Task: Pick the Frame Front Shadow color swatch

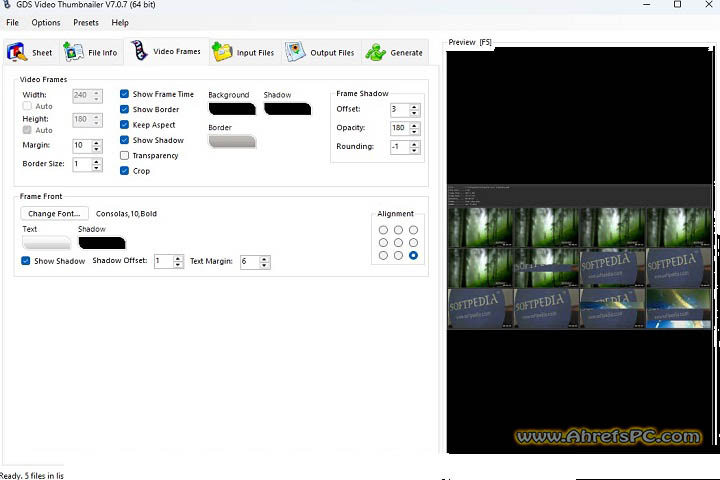Action: tap(102, 243)
